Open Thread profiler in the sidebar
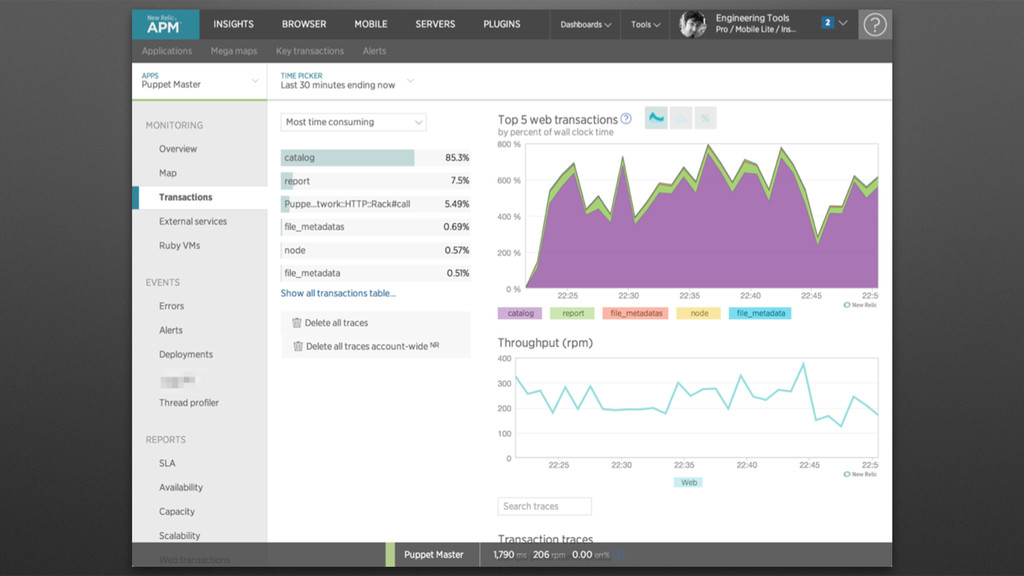 tap(189, 403)
